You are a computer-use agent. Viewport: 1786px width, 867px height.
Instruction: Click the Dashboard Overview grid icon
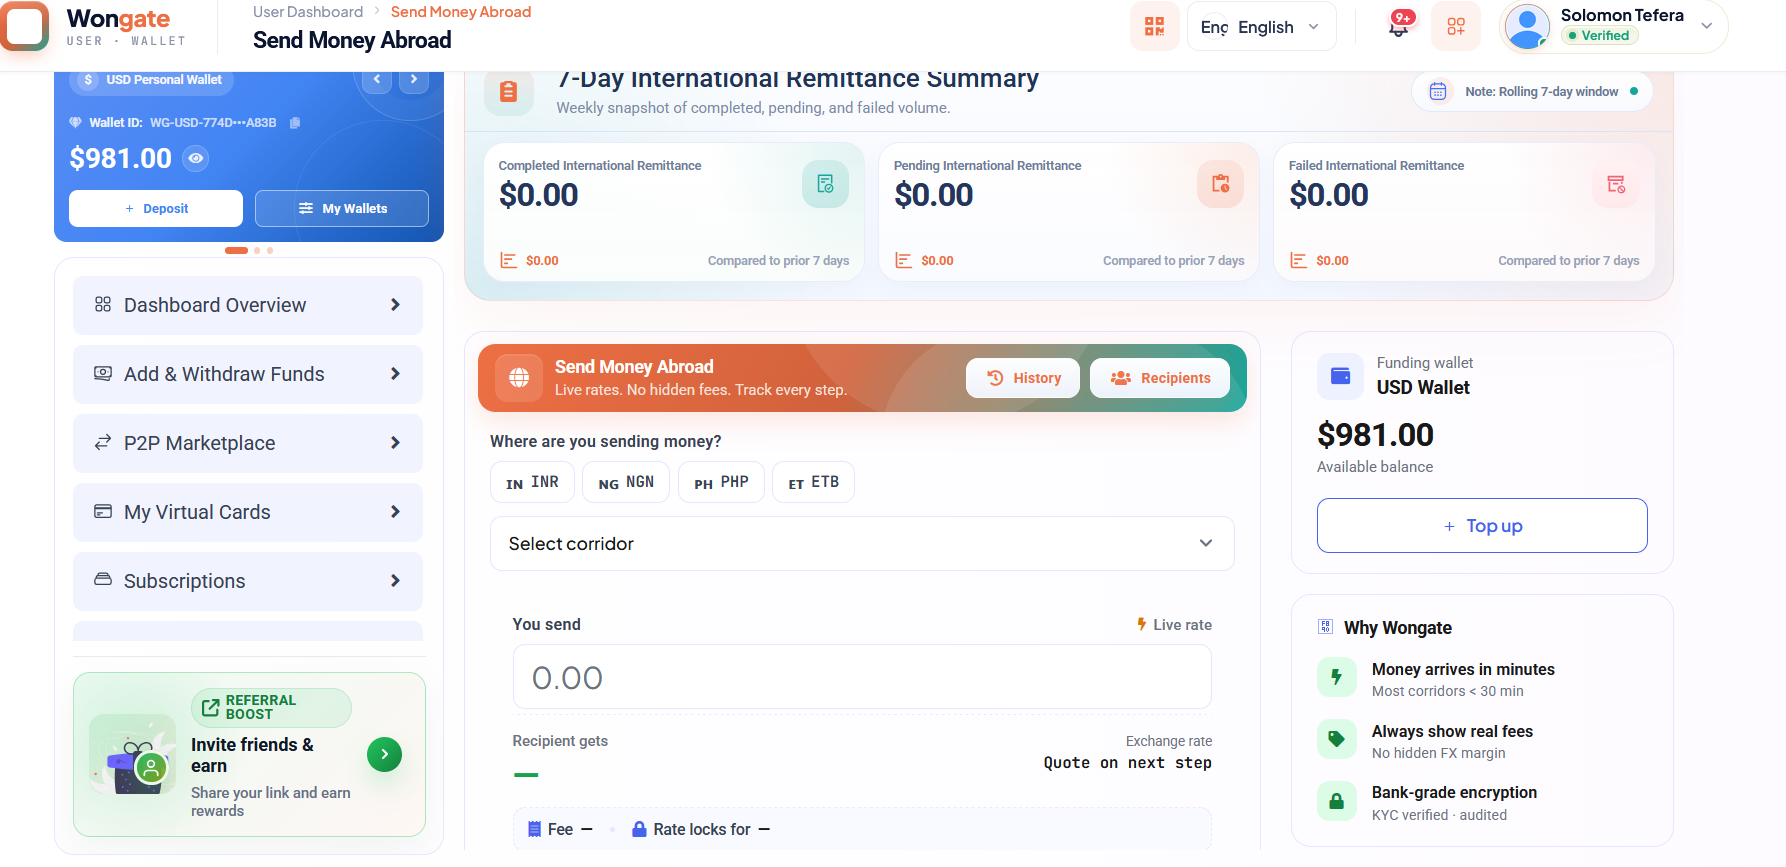(x=103, y=304)
